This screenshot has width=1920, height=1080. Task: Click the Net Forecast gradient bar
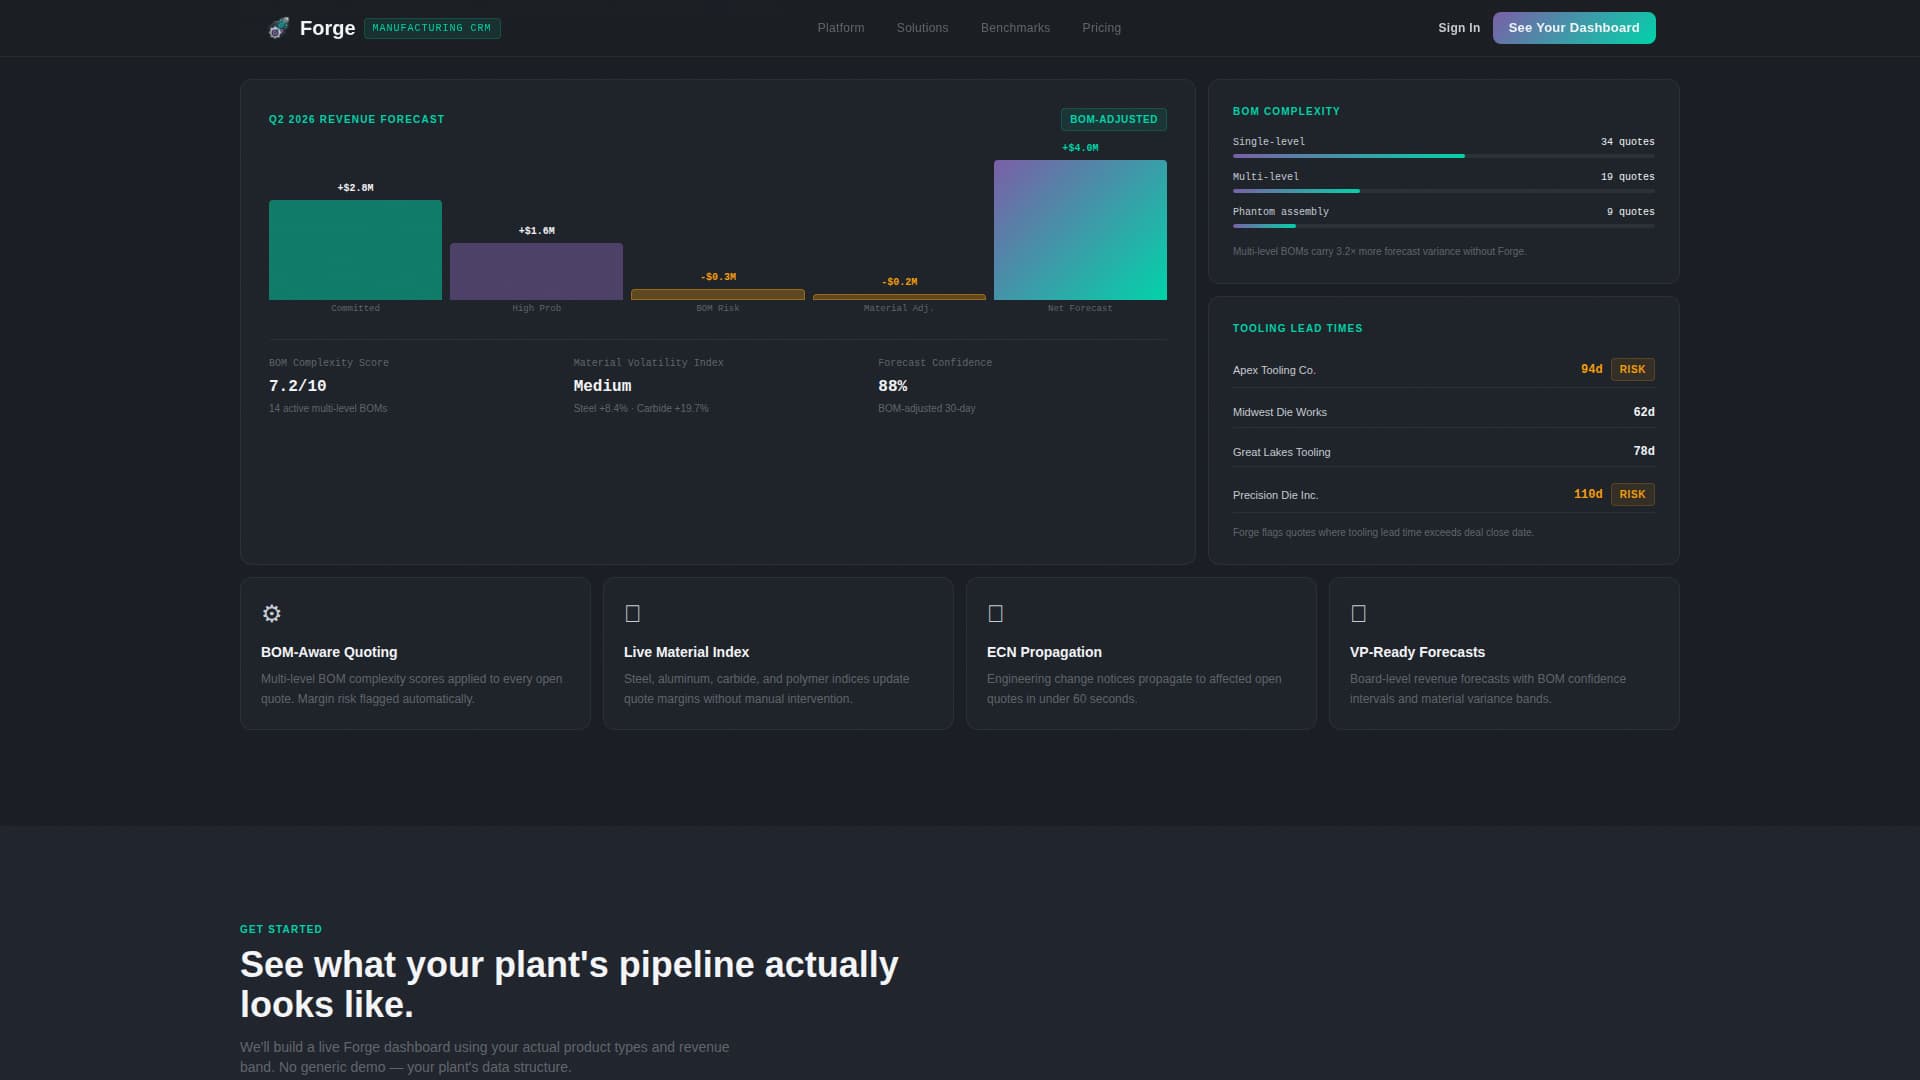(x=1080, y=230)
